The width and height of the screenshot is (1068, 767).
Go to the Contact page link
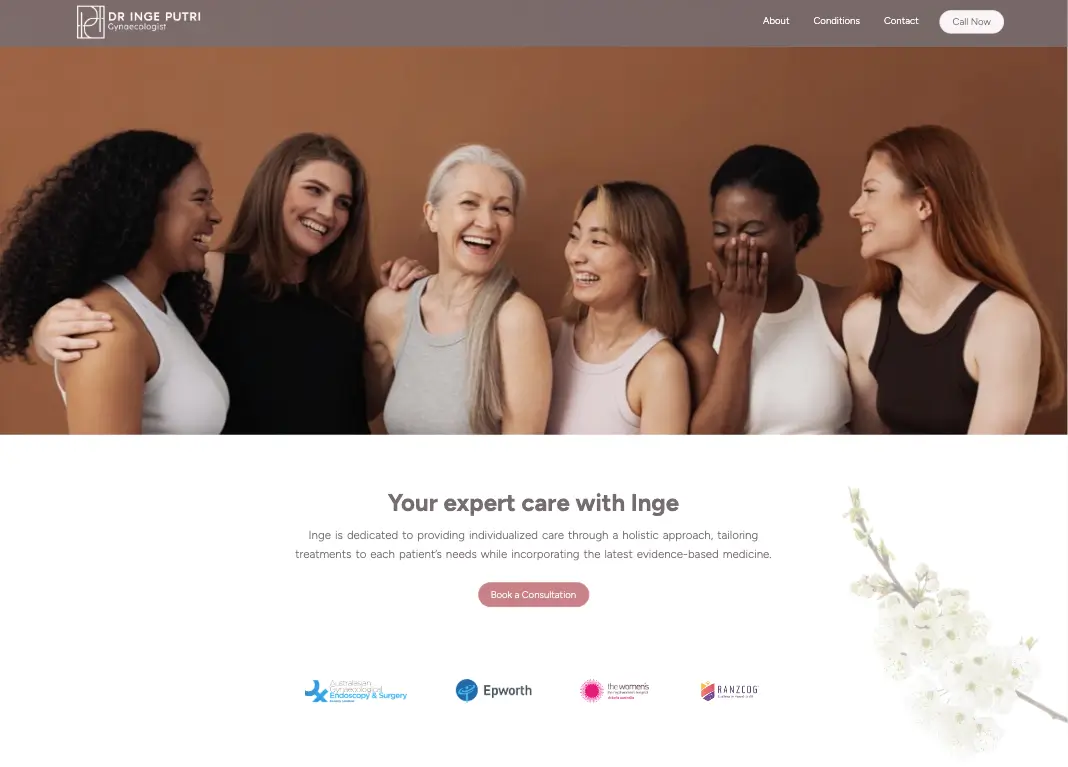click(x=901, y=21)
